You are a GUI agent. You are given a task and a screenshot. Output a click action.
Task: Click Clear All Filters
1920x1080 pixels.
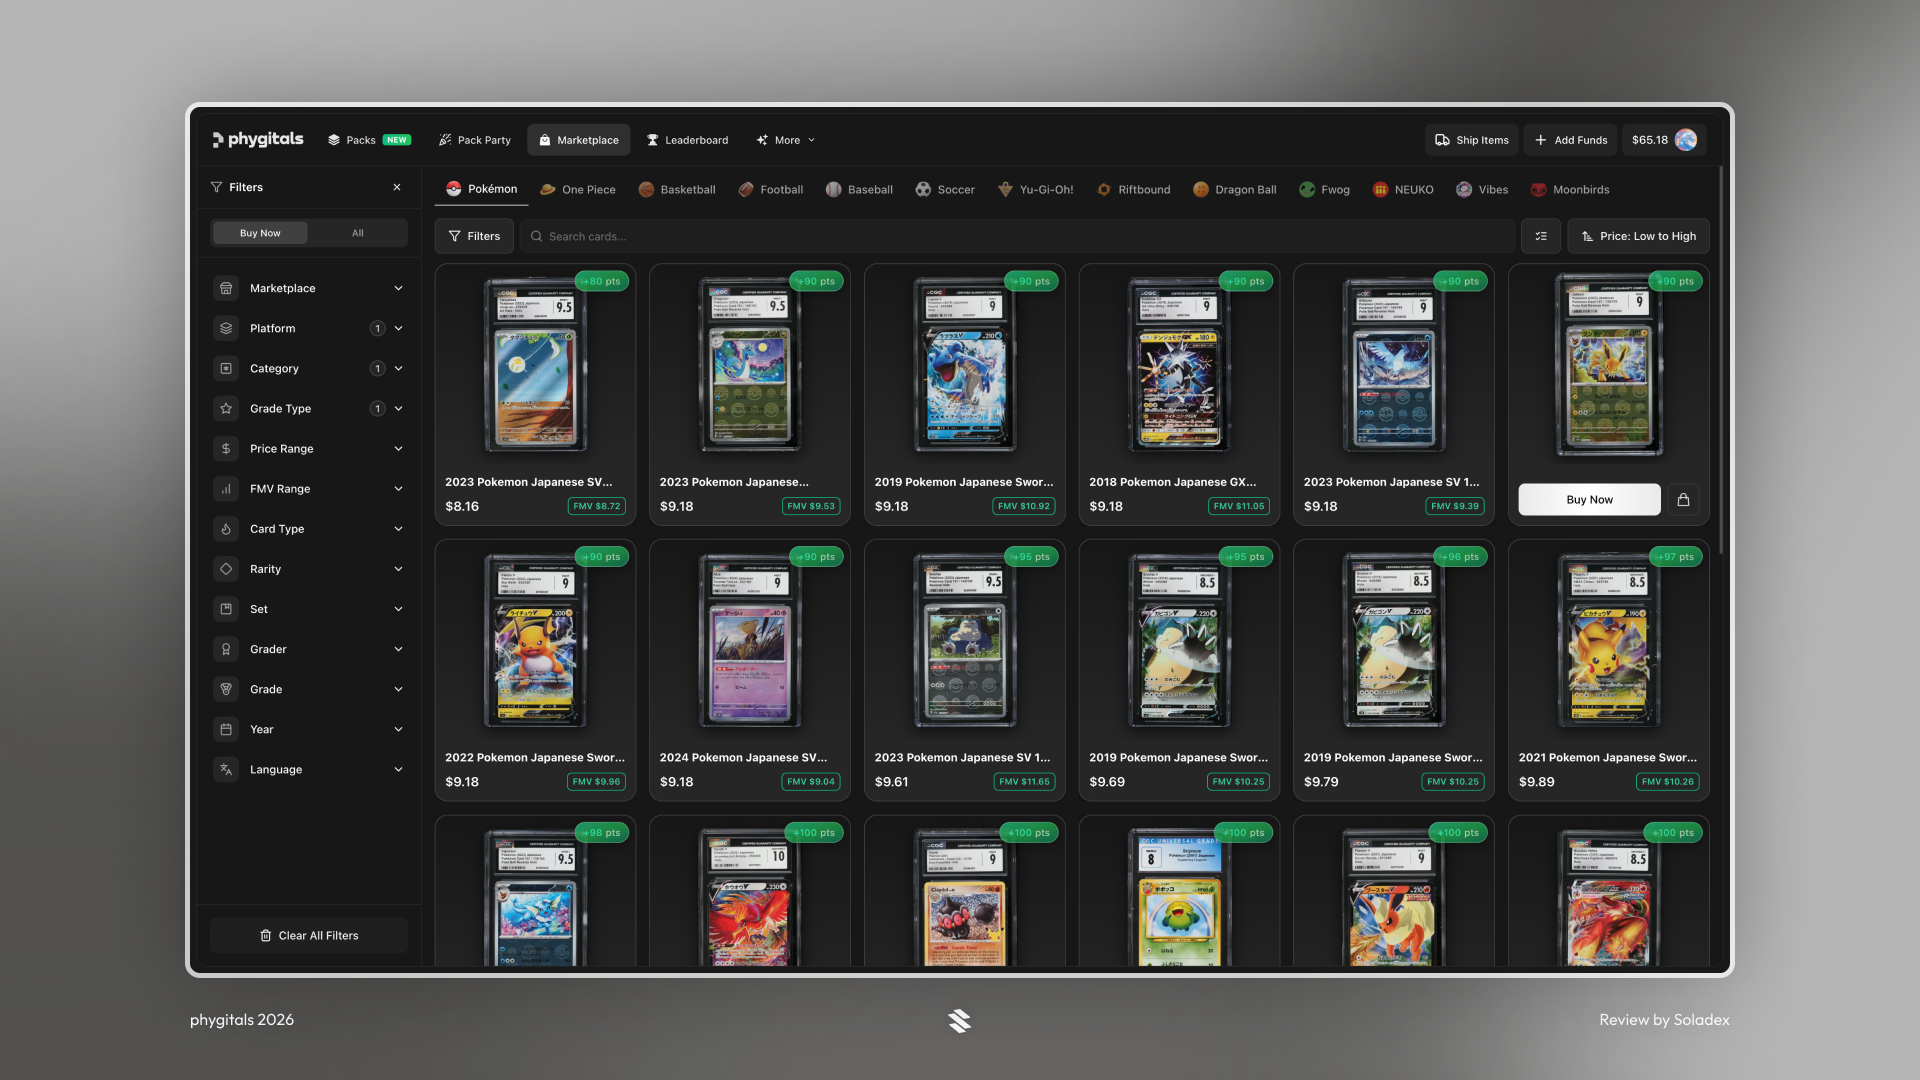point(309,936)
